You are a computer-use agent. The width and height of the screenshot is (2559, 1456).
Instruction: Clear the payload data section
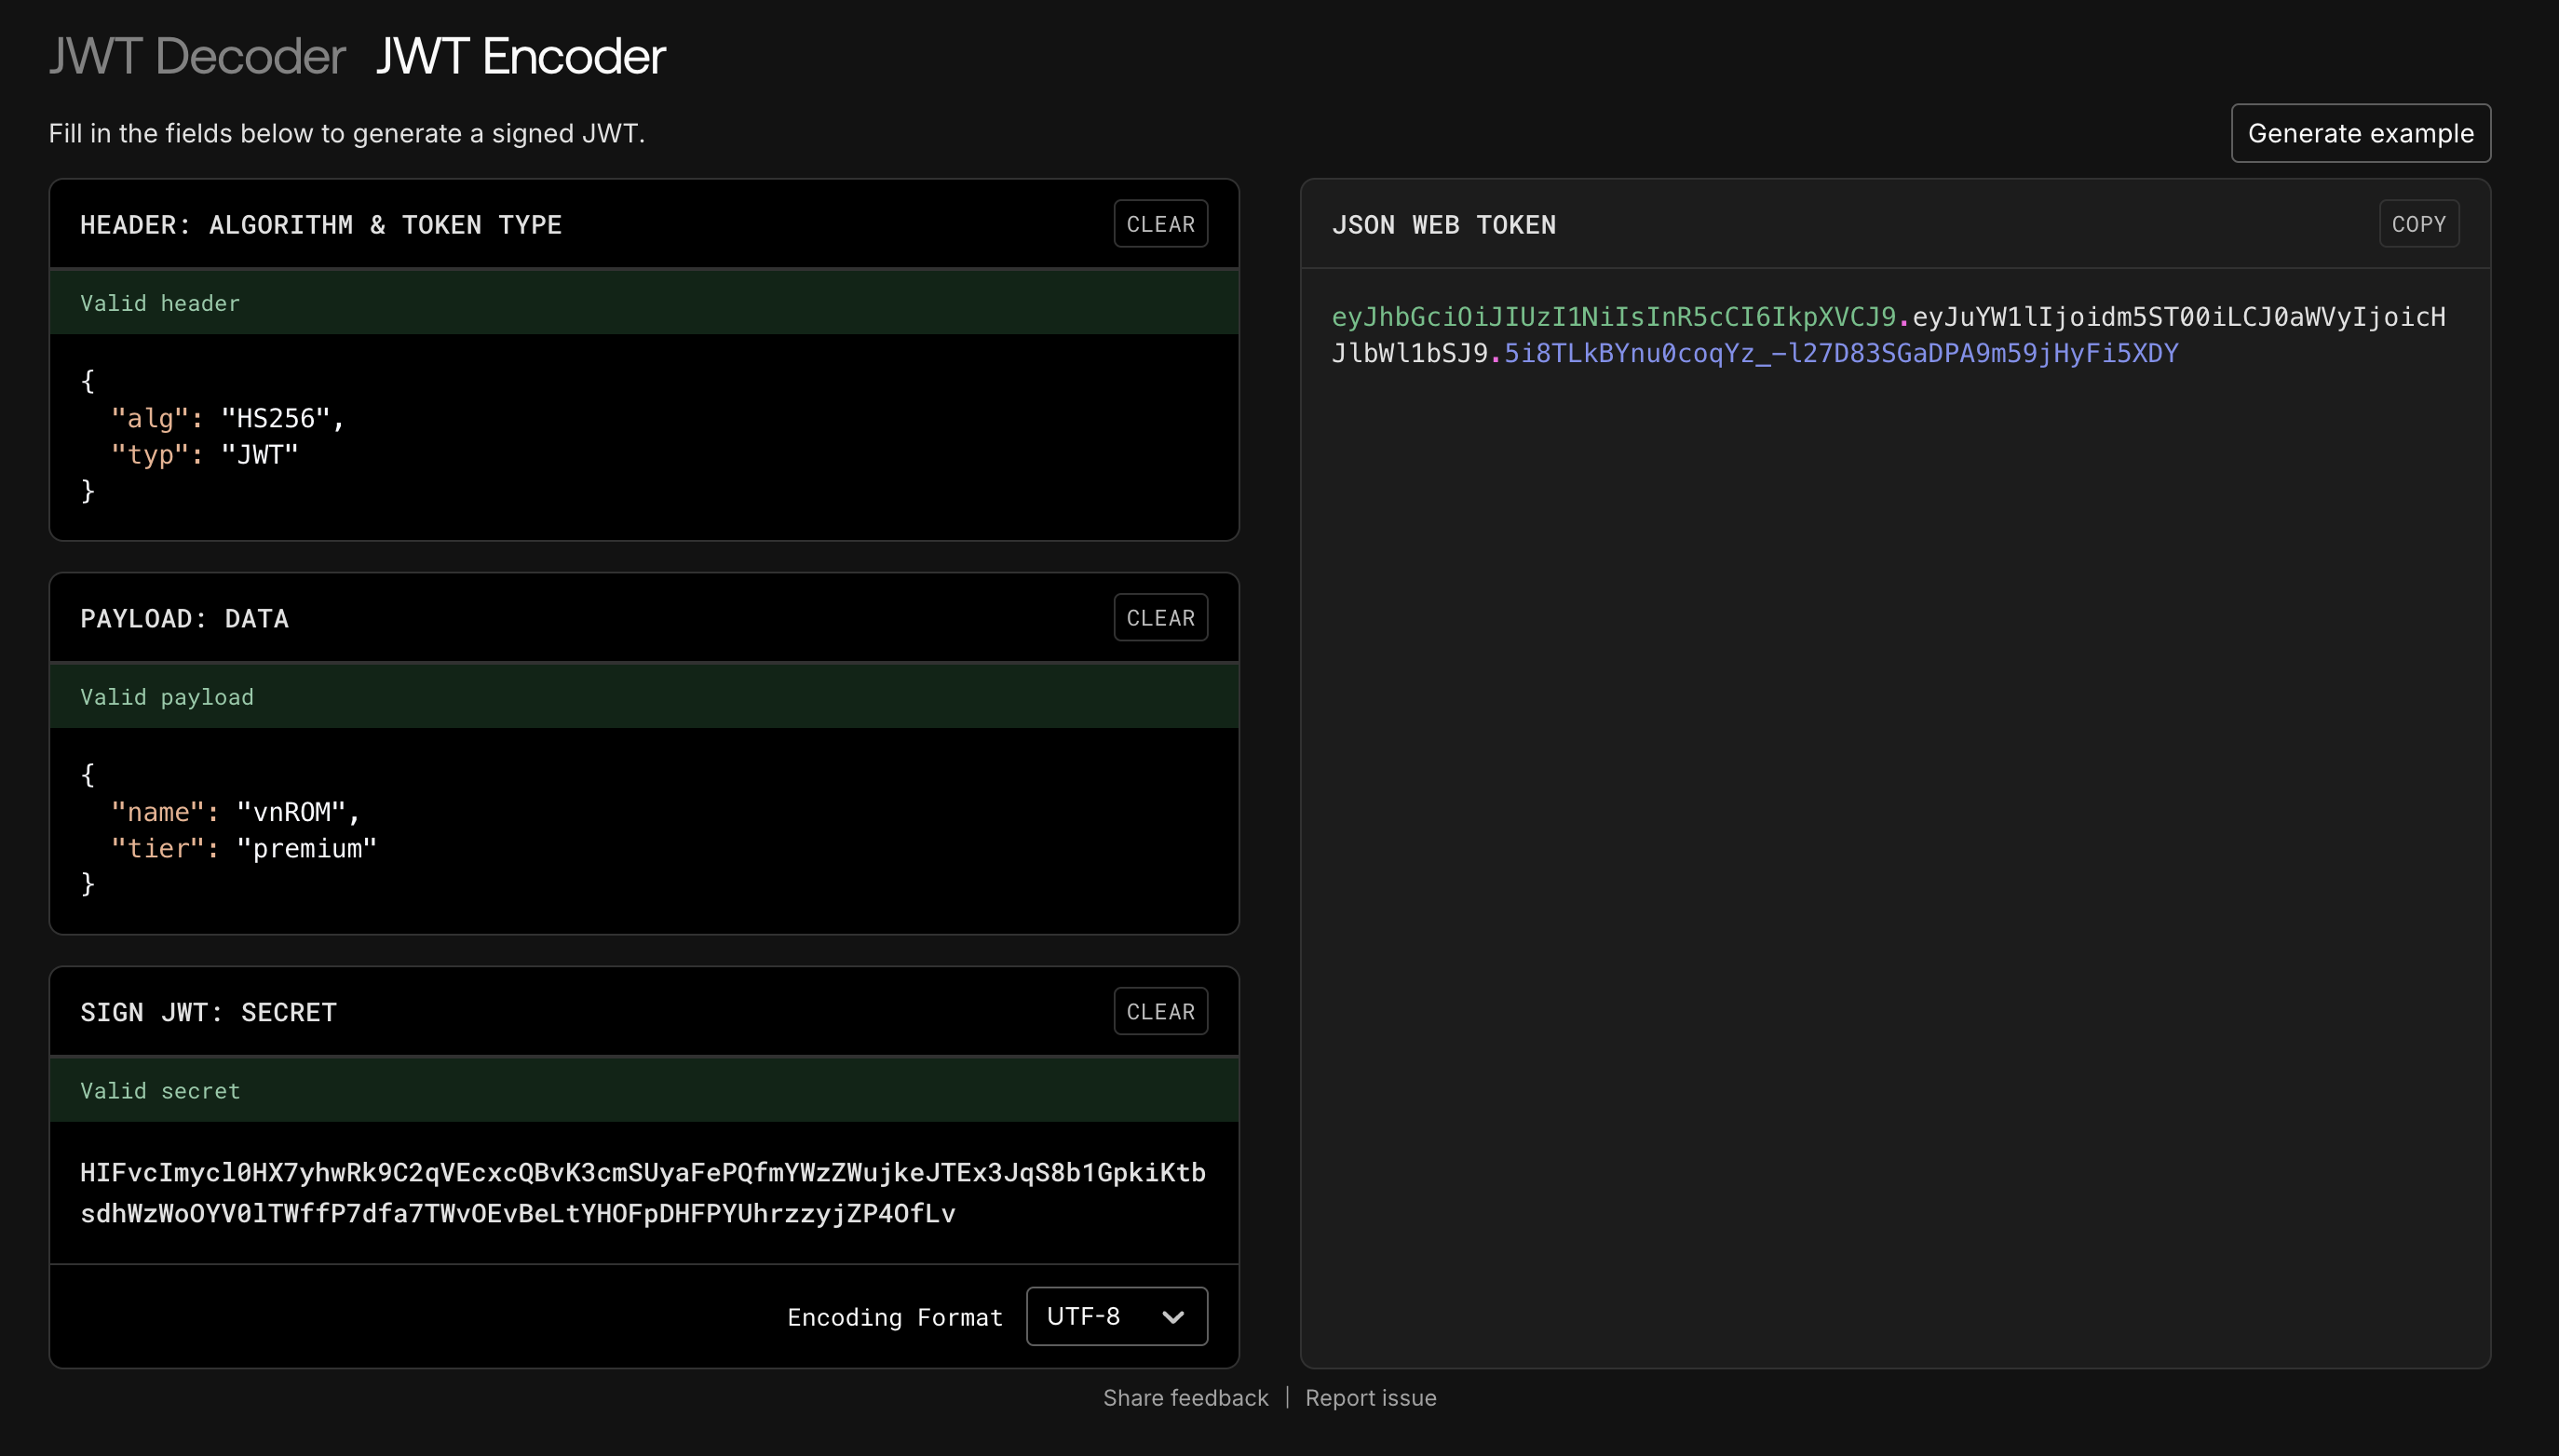pyautogui.click(x=1160, y=618)
